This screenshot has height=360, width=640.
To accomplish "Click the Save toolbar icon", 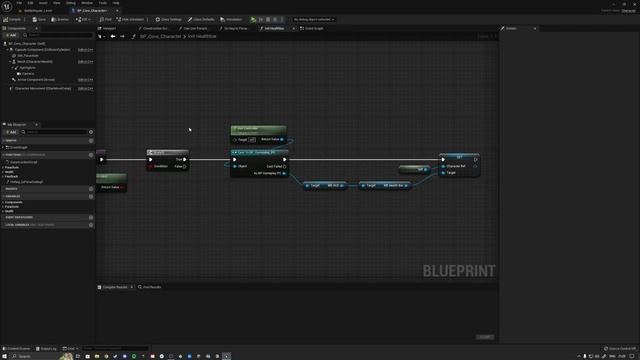I will [x=39, y=20].
